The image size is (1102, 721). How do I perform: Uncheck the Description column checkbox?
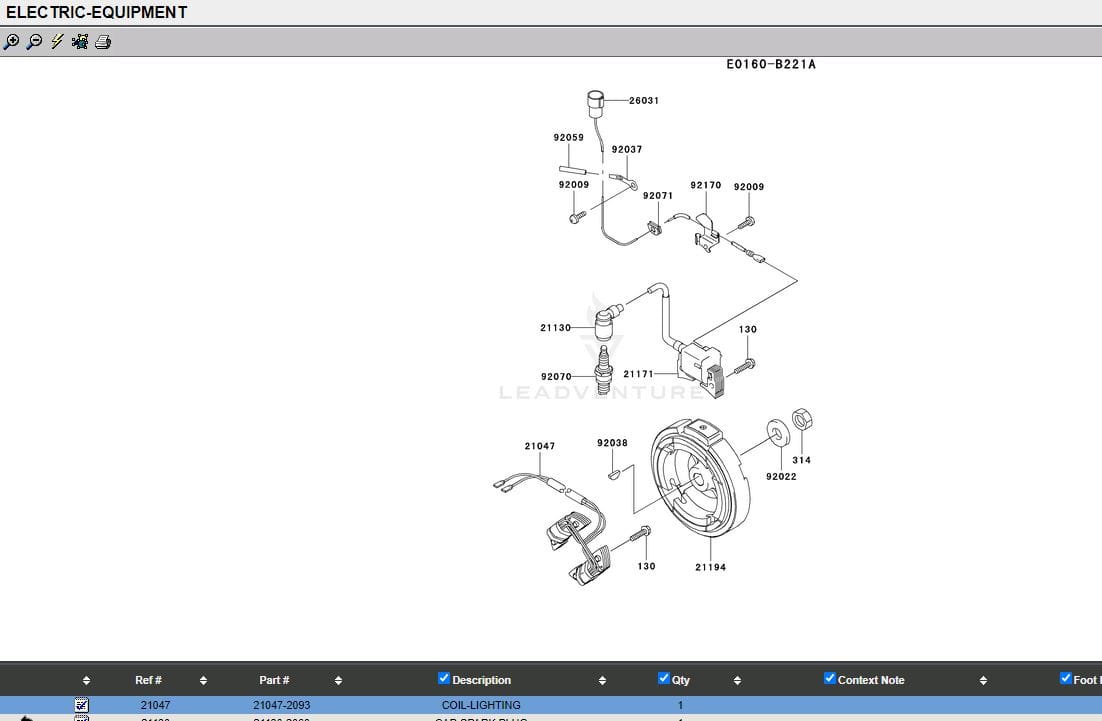(444, 679)
